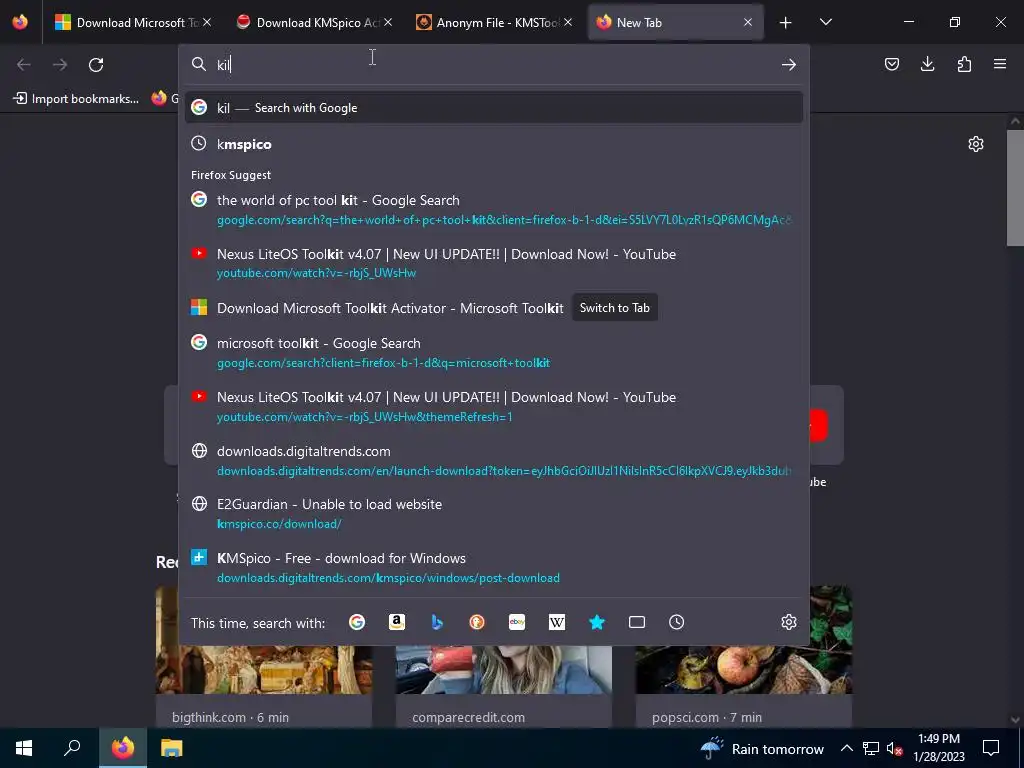Search history using clock icon

click(x=677, y=622)
